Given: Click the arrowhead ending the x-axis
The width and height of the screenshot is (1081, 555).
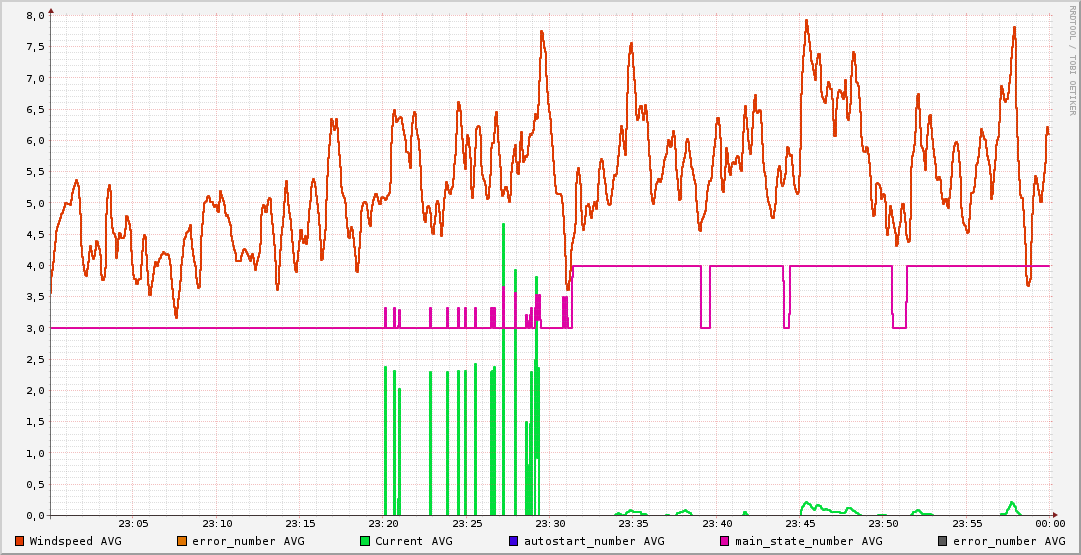Looking at the screenshot, I should coord(1054,515).
